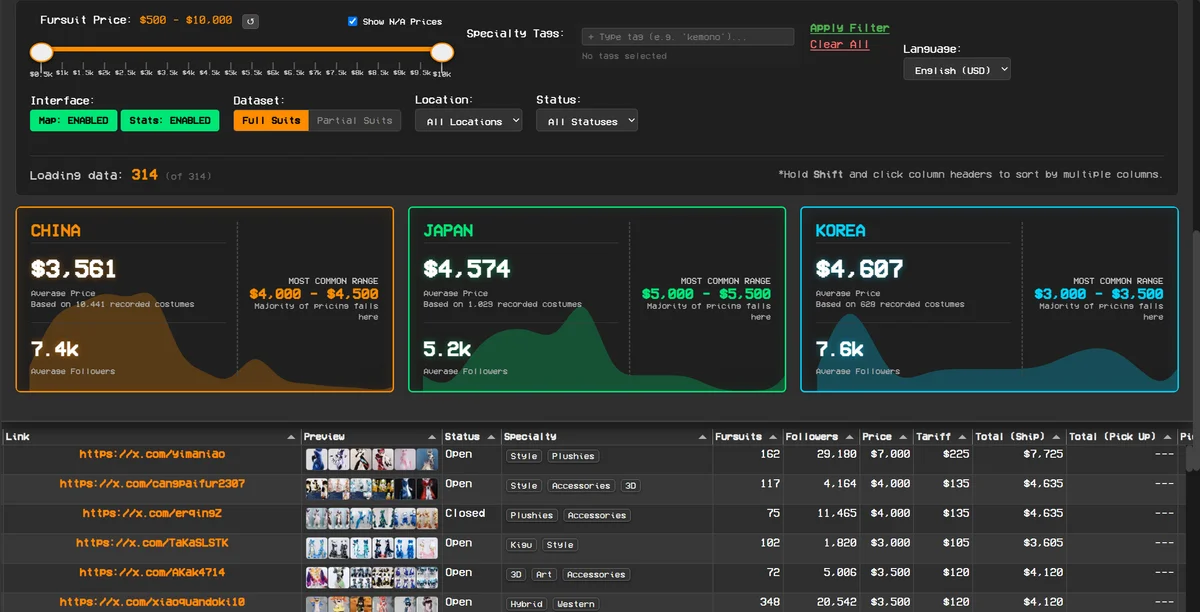
Task: Focus the Specialty Tags input field
Action: [688, 37]
